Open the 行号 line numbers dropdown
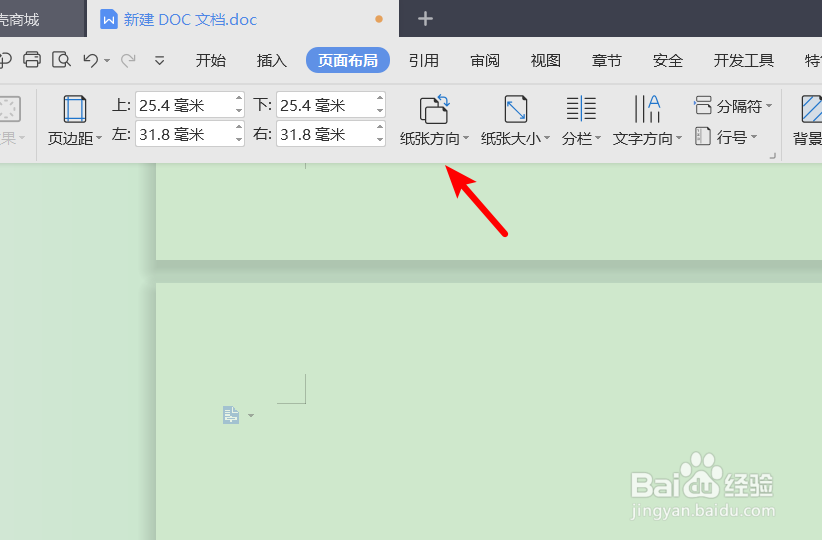The image size is (822, 540). (x=726, y=137)
